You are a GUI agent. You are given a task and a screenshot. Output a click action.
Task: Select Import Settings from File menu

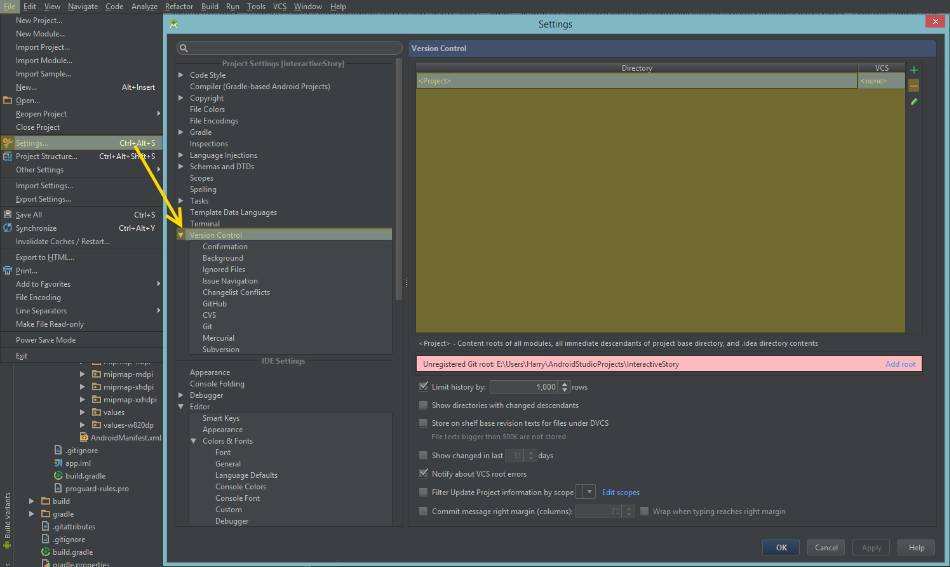pyautogui.click(x=44, y=185)
